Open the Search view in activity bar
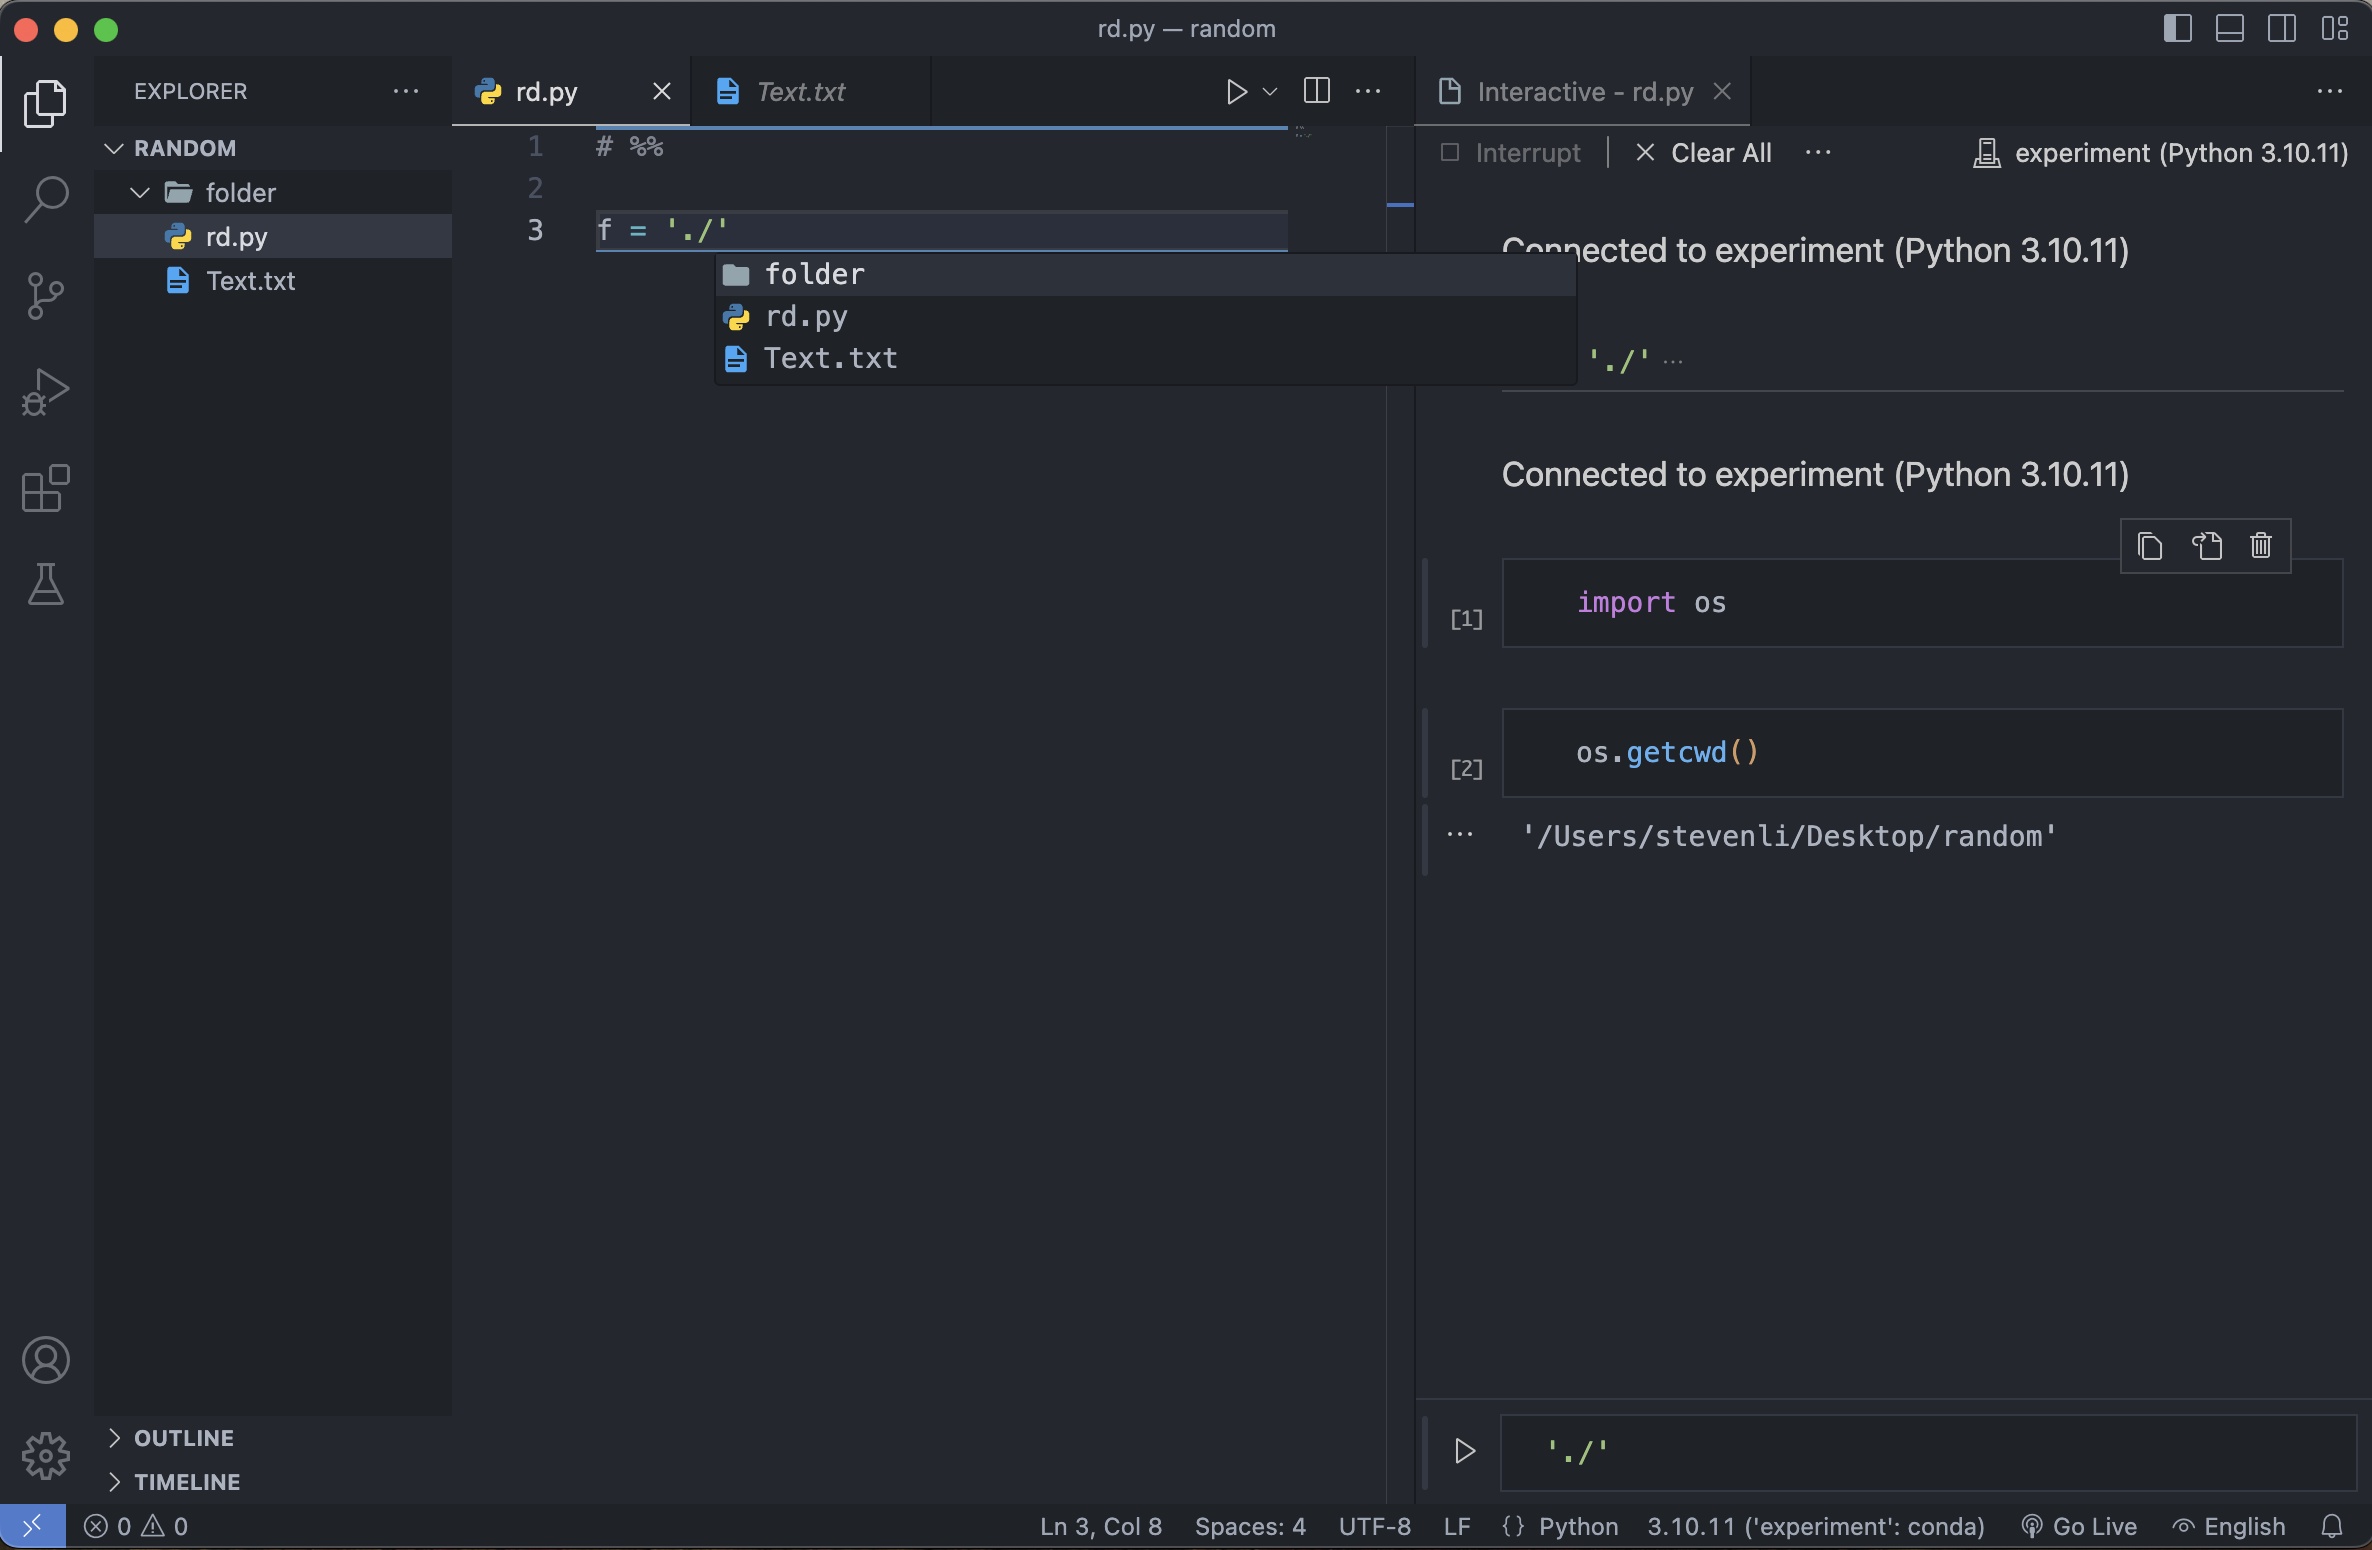Screen dimensions: 2372x1550 (46, 199)
